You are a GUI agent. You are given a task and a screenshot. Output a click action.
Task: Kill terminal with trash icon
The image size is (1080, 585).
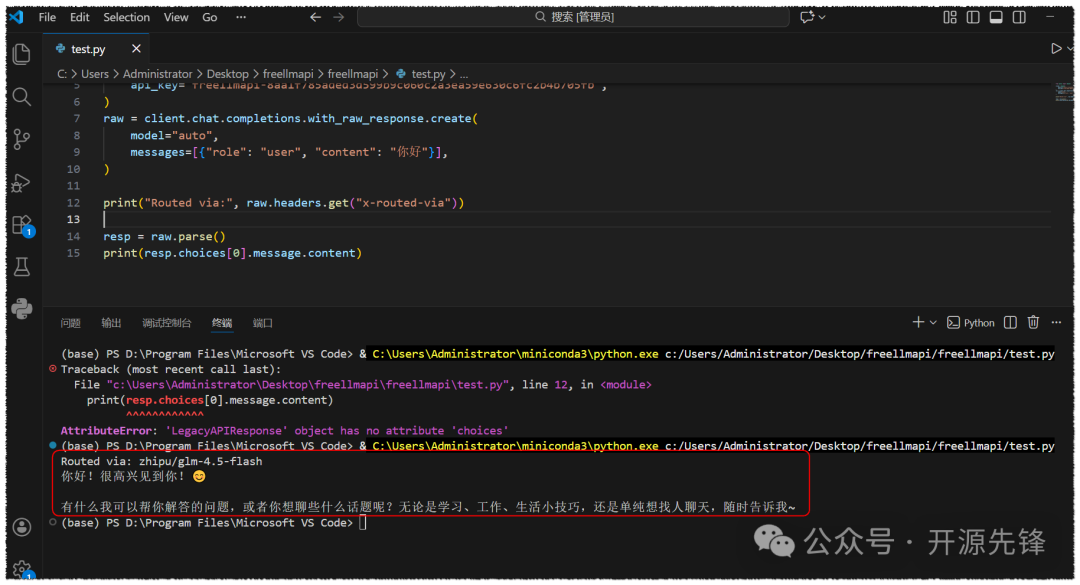1033,322
